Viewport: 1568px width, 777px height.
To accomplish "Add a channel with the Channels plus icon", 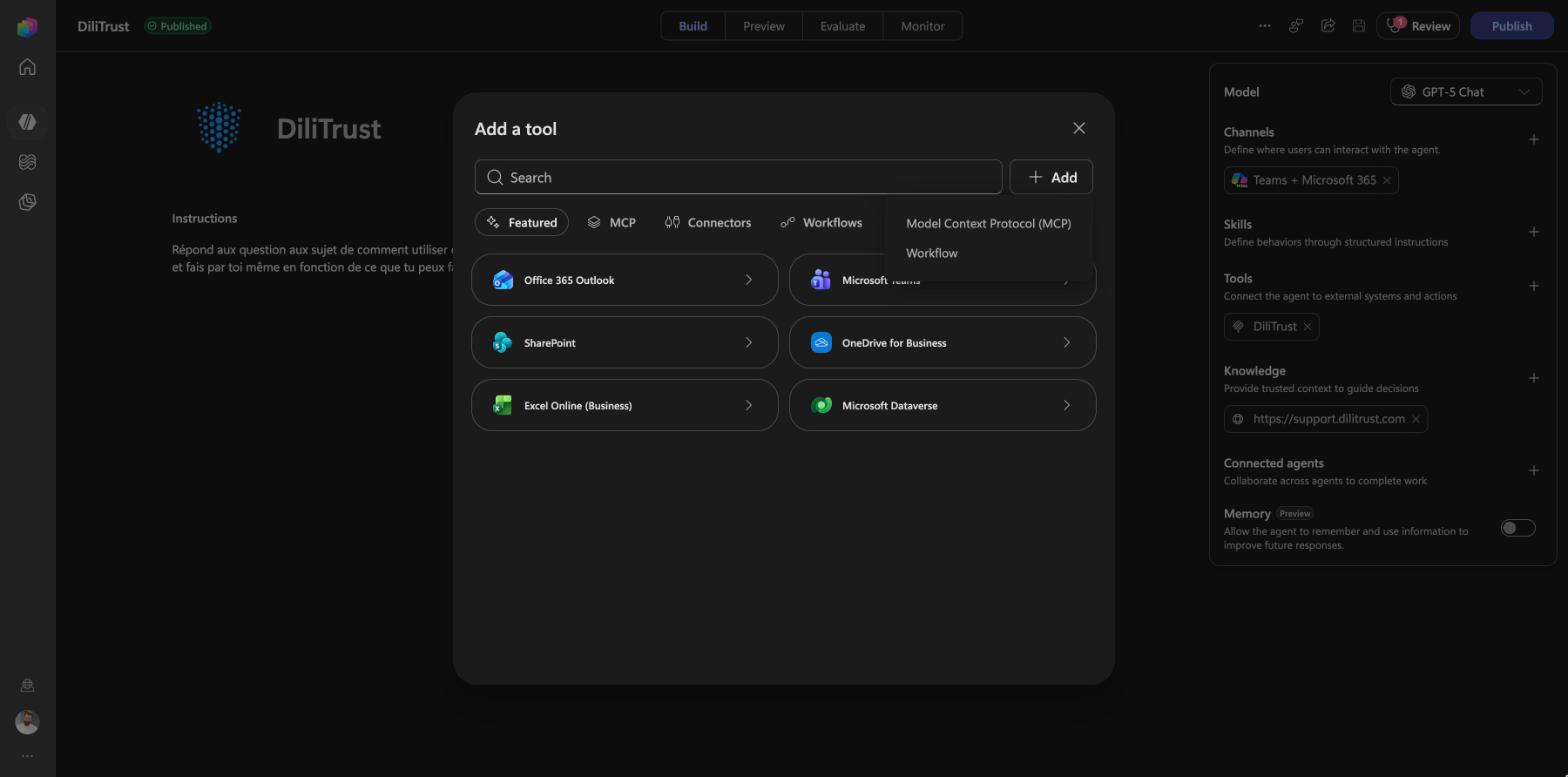I will click(x=1534, y=140).
